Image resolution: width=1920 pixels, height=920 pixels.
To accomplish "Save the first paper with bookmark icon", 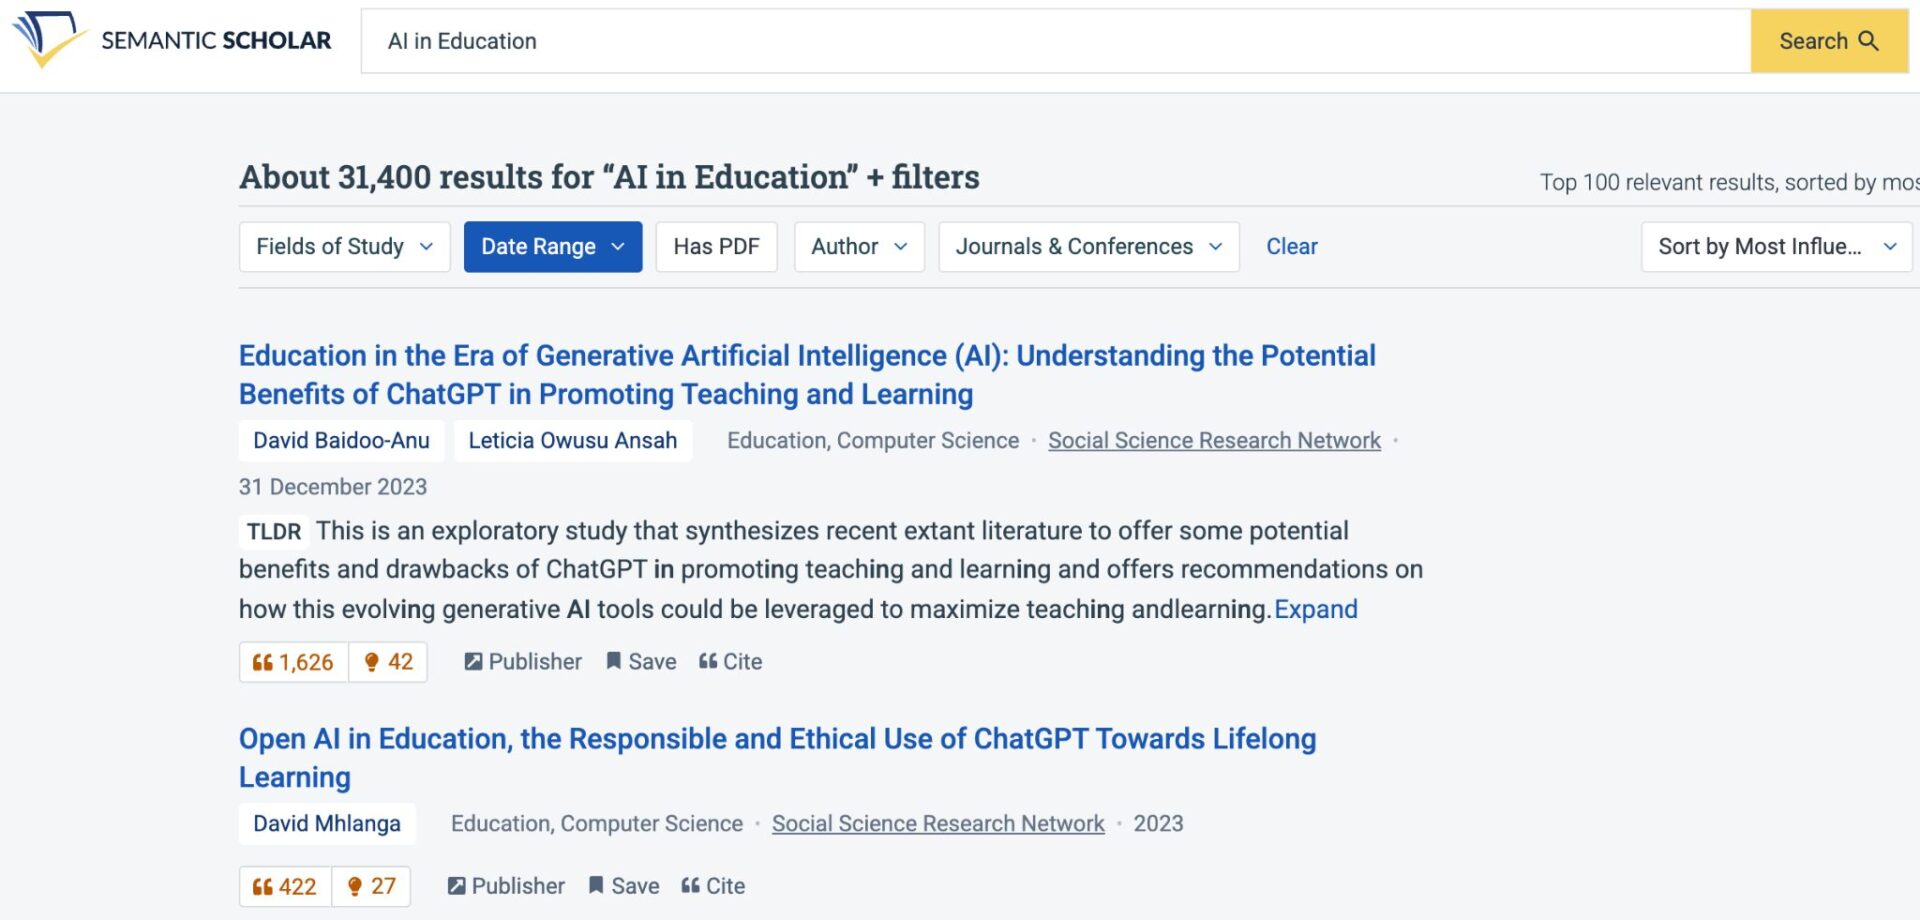I will click(x=641, y=662).
